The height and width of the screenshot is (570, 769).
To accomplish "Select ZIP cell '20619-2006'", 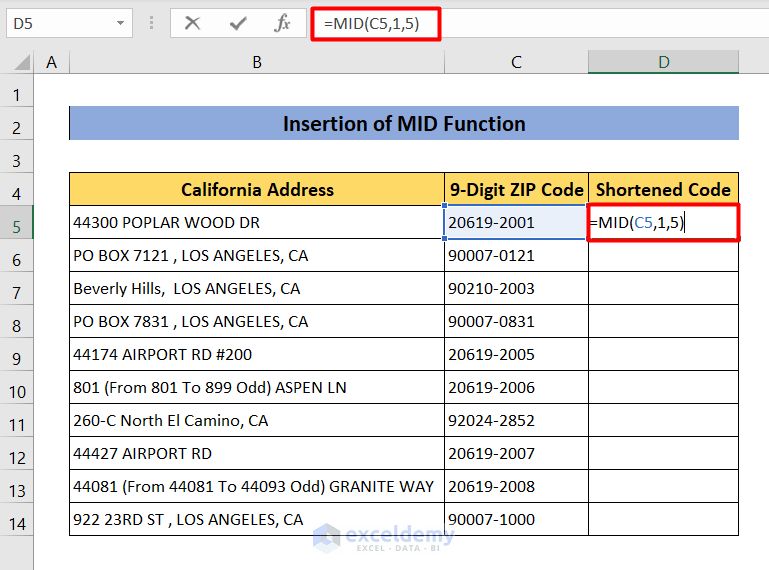I will tap(516, 387).
